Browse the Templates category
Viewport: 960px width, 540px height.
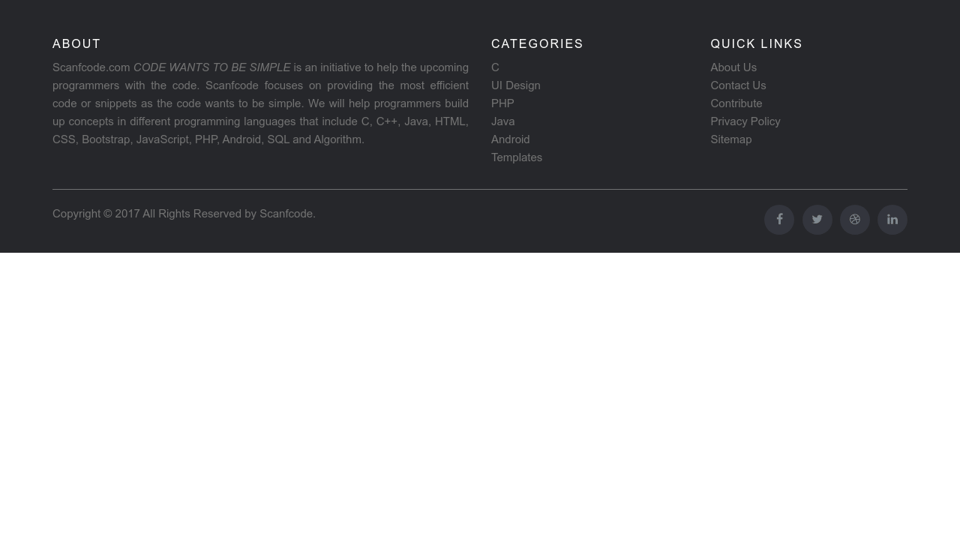[x=516, y=158]
